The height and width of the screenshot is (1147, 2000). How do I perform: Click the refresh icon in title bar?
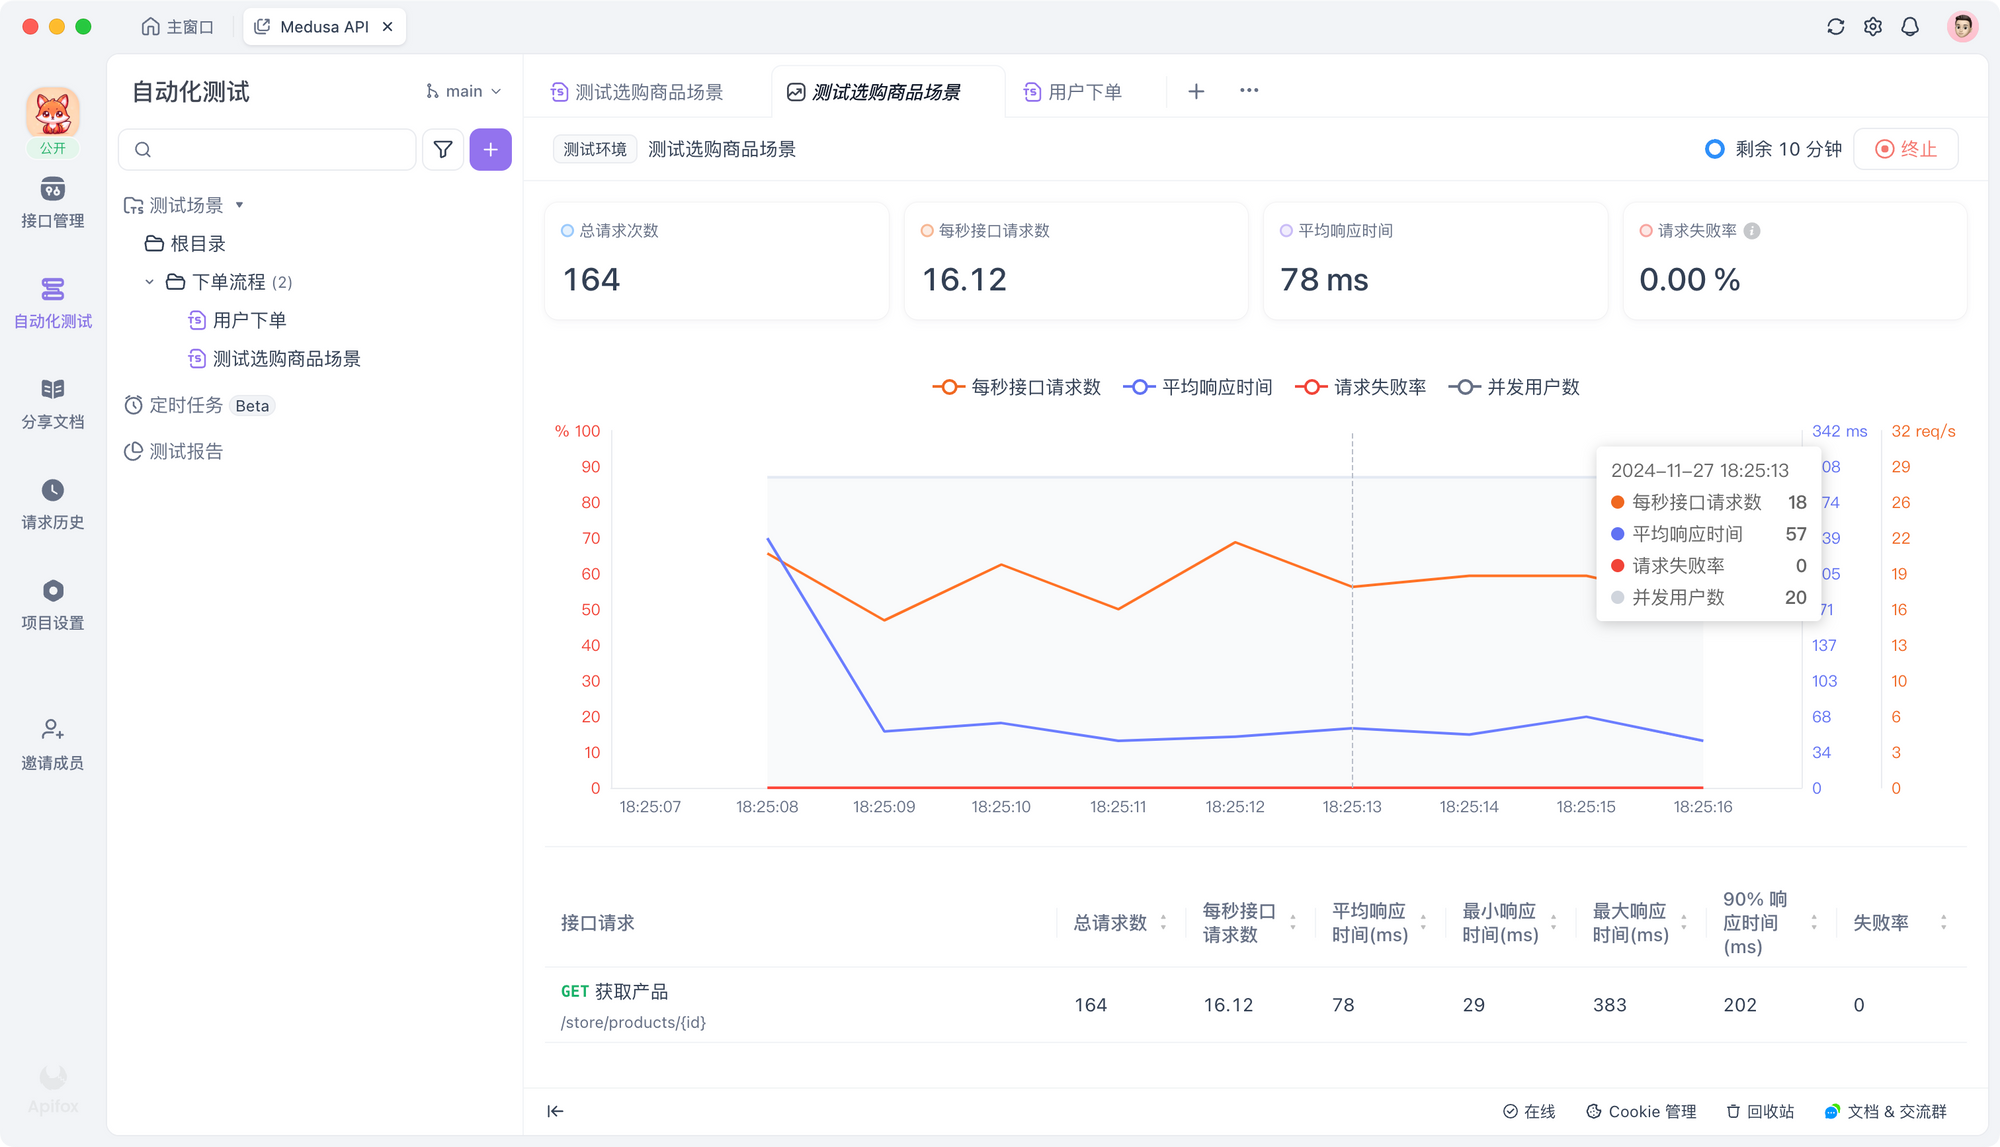1835,27
